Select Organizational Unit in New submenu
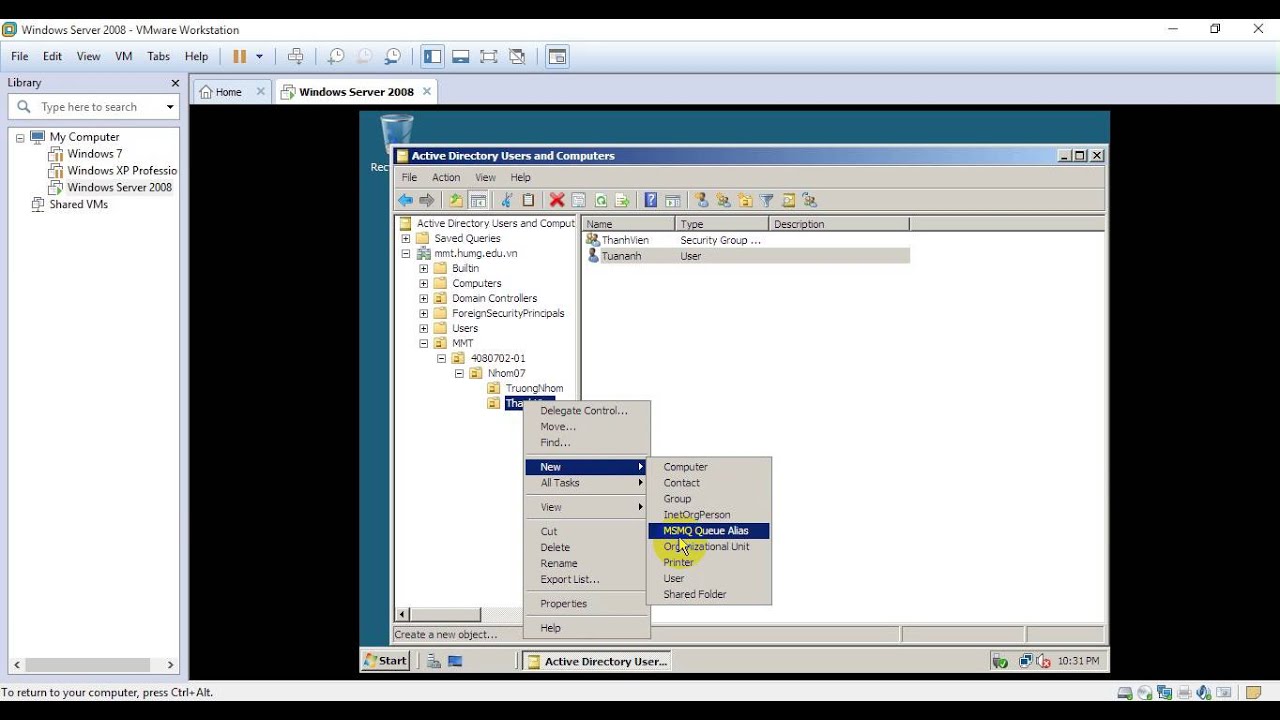 (709, 547)
